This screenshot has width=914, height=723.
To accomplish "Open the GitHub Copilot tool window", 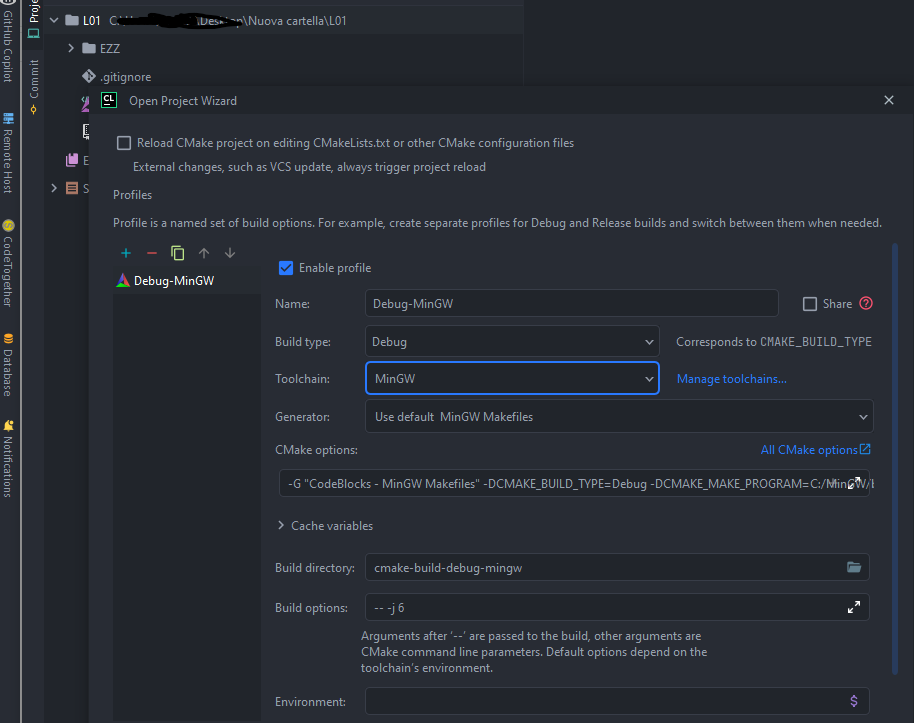I will pos(8,41).
